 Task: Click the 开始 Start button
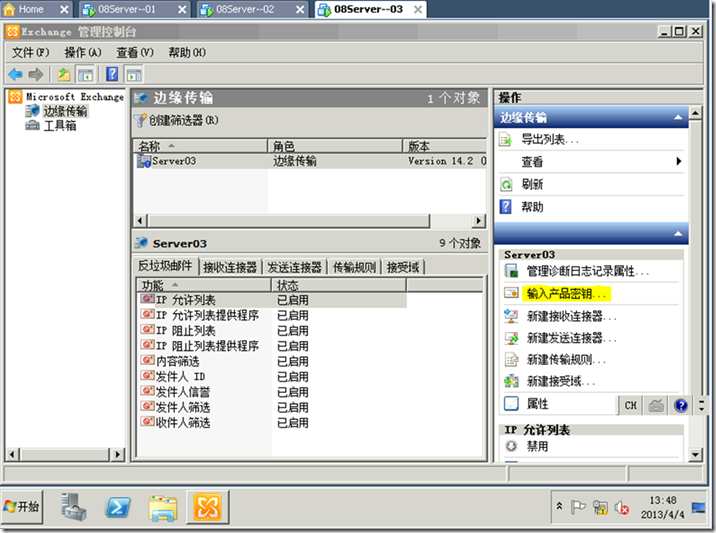tap(21, 507)
